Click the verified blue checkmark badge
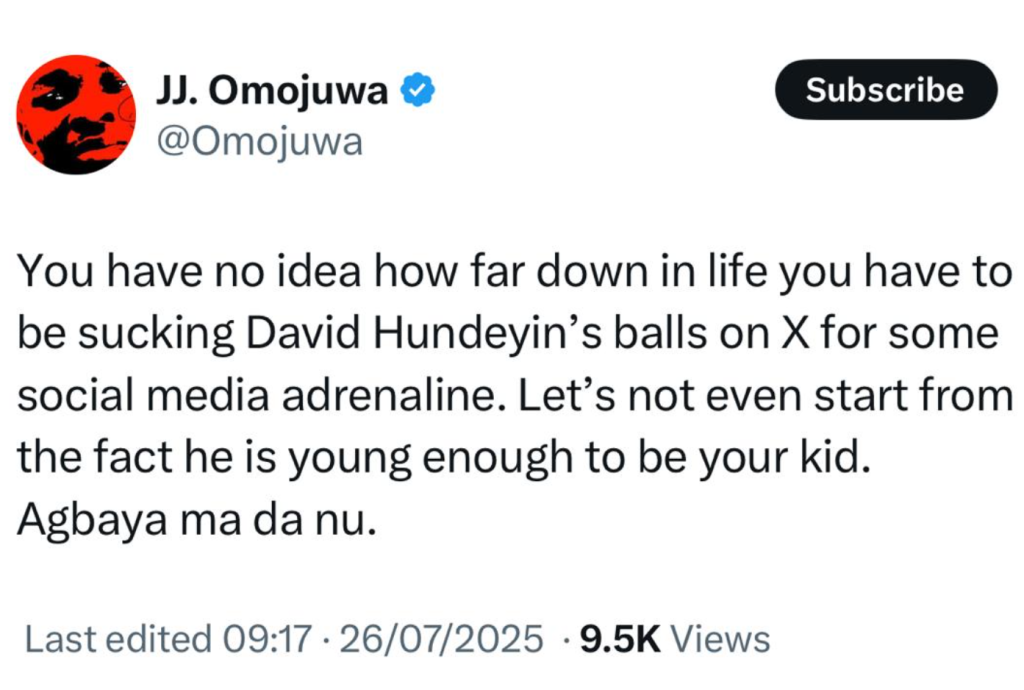 click(x=417, y=92)
